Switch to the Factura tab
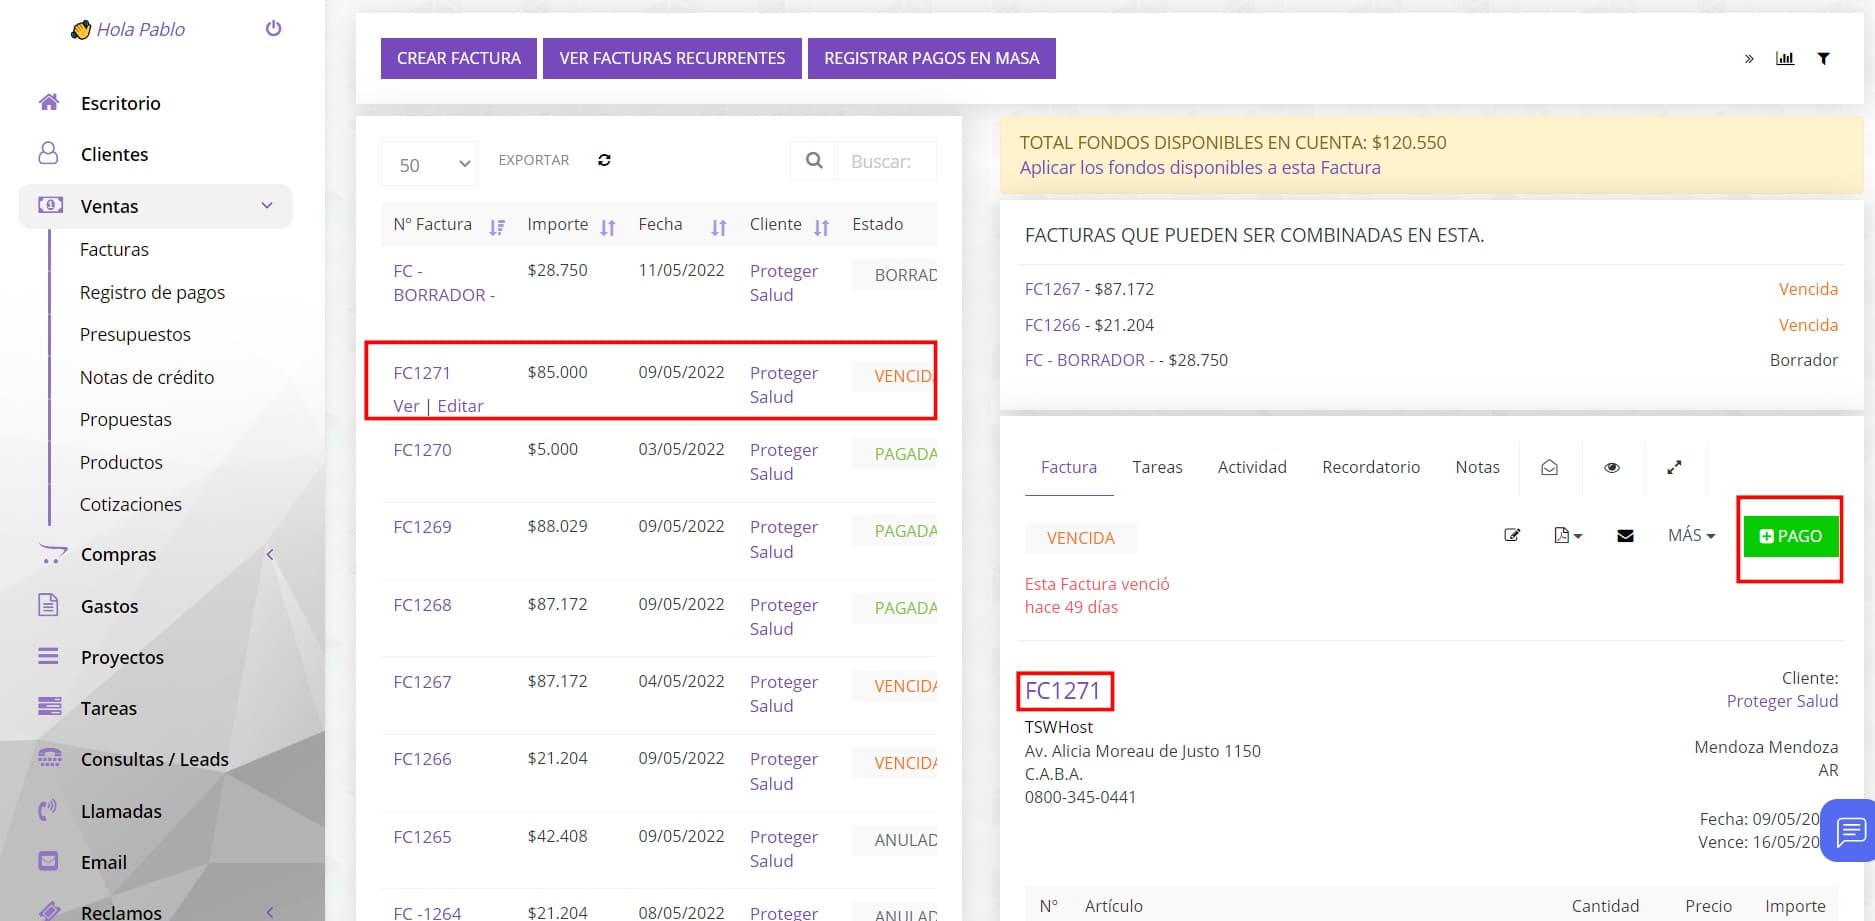 1069,467
